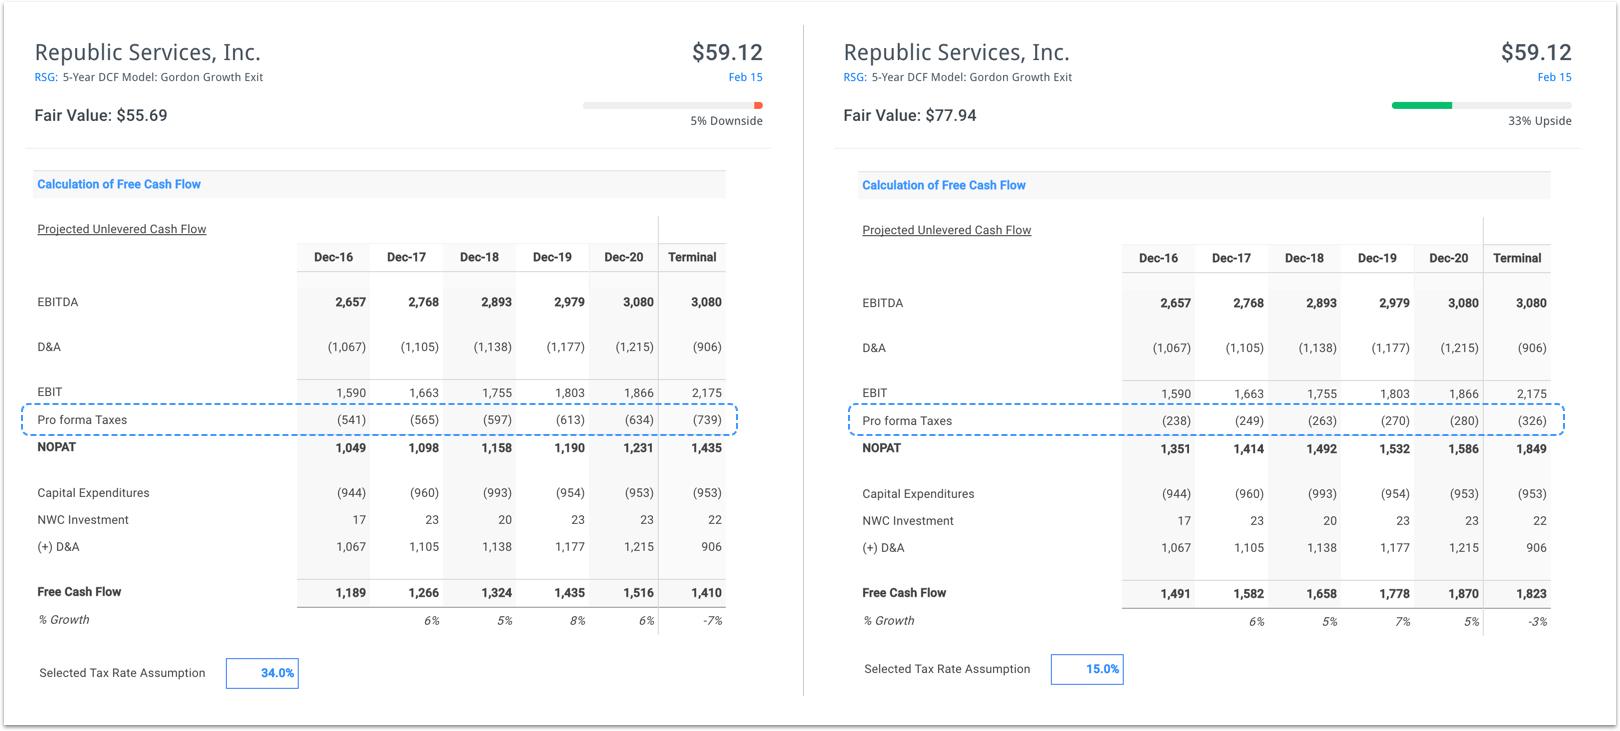Click the 33% Upside label

[1540, 121]
